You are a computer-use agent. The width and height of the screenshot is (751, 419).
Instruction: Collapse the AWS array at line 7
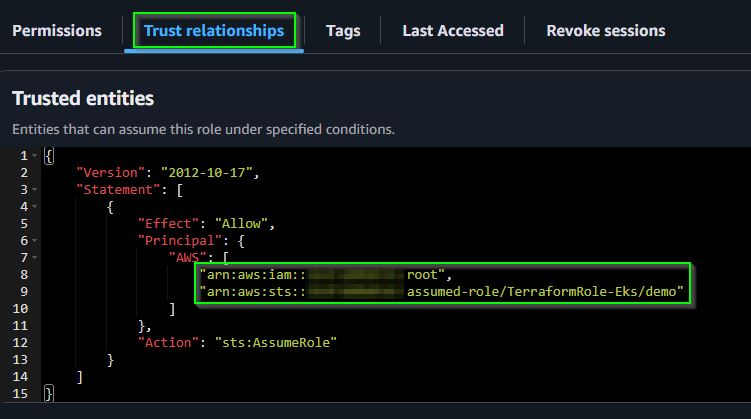tap(34, 258)
